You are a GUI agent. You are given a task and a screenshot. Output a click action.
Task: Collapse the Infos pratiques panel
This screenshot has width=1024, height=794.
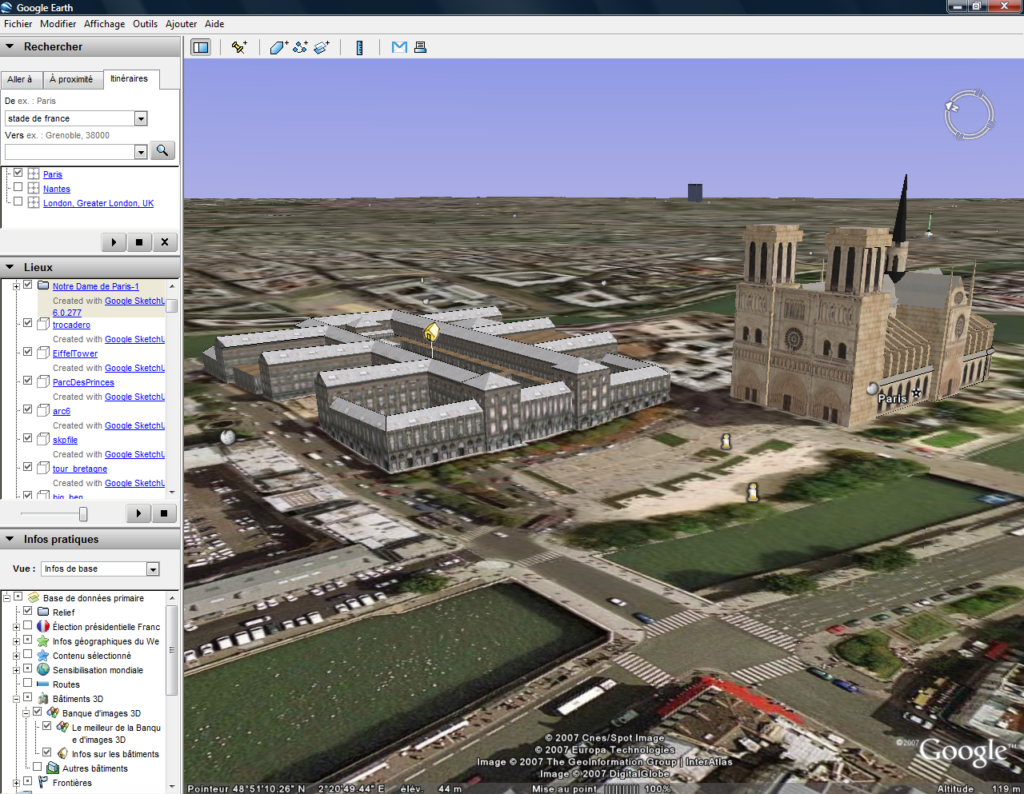(10, 539)
